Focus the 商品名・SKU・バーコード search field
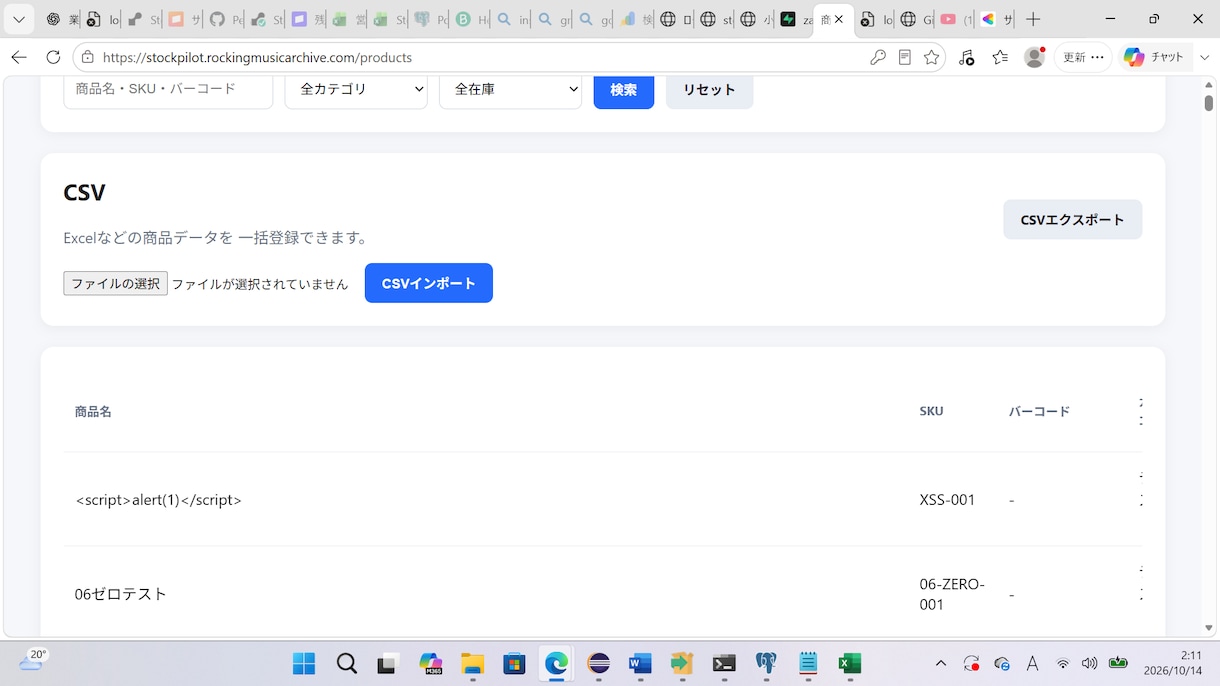Viewport: 1220px width, 686px height. point(168,89)
